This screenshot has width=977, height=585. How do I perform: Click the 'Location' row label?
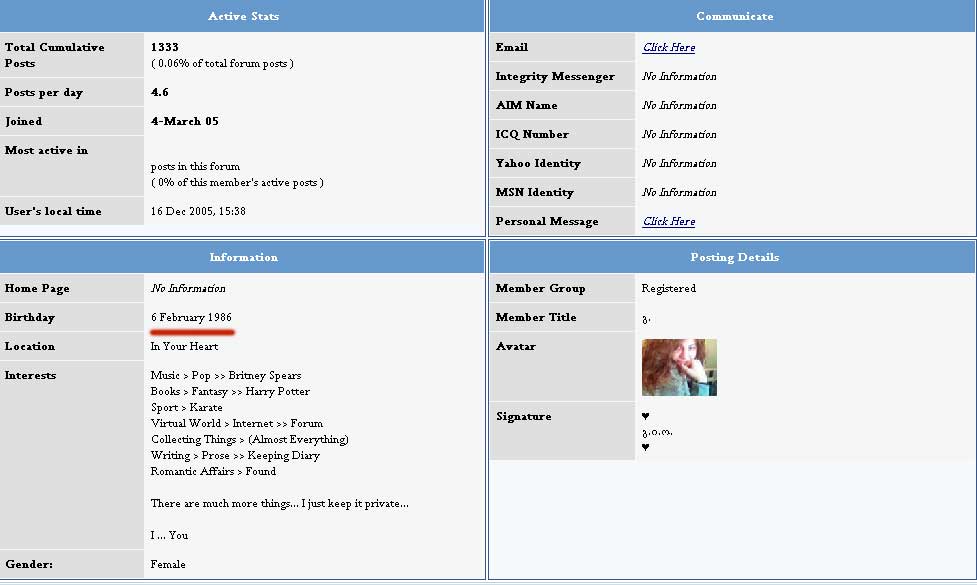click(29, 346)
